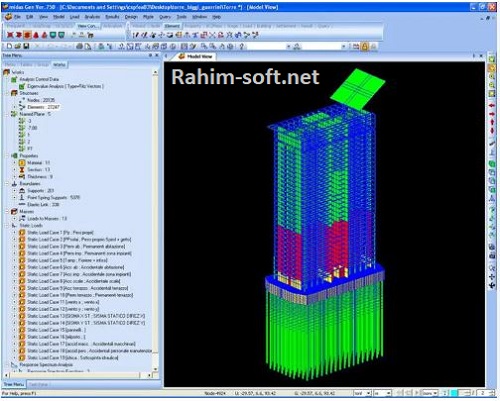This screenshot has width=500, height=401.
Task: Click the red left arrow in right toolbar
Action: pos(492,105)
